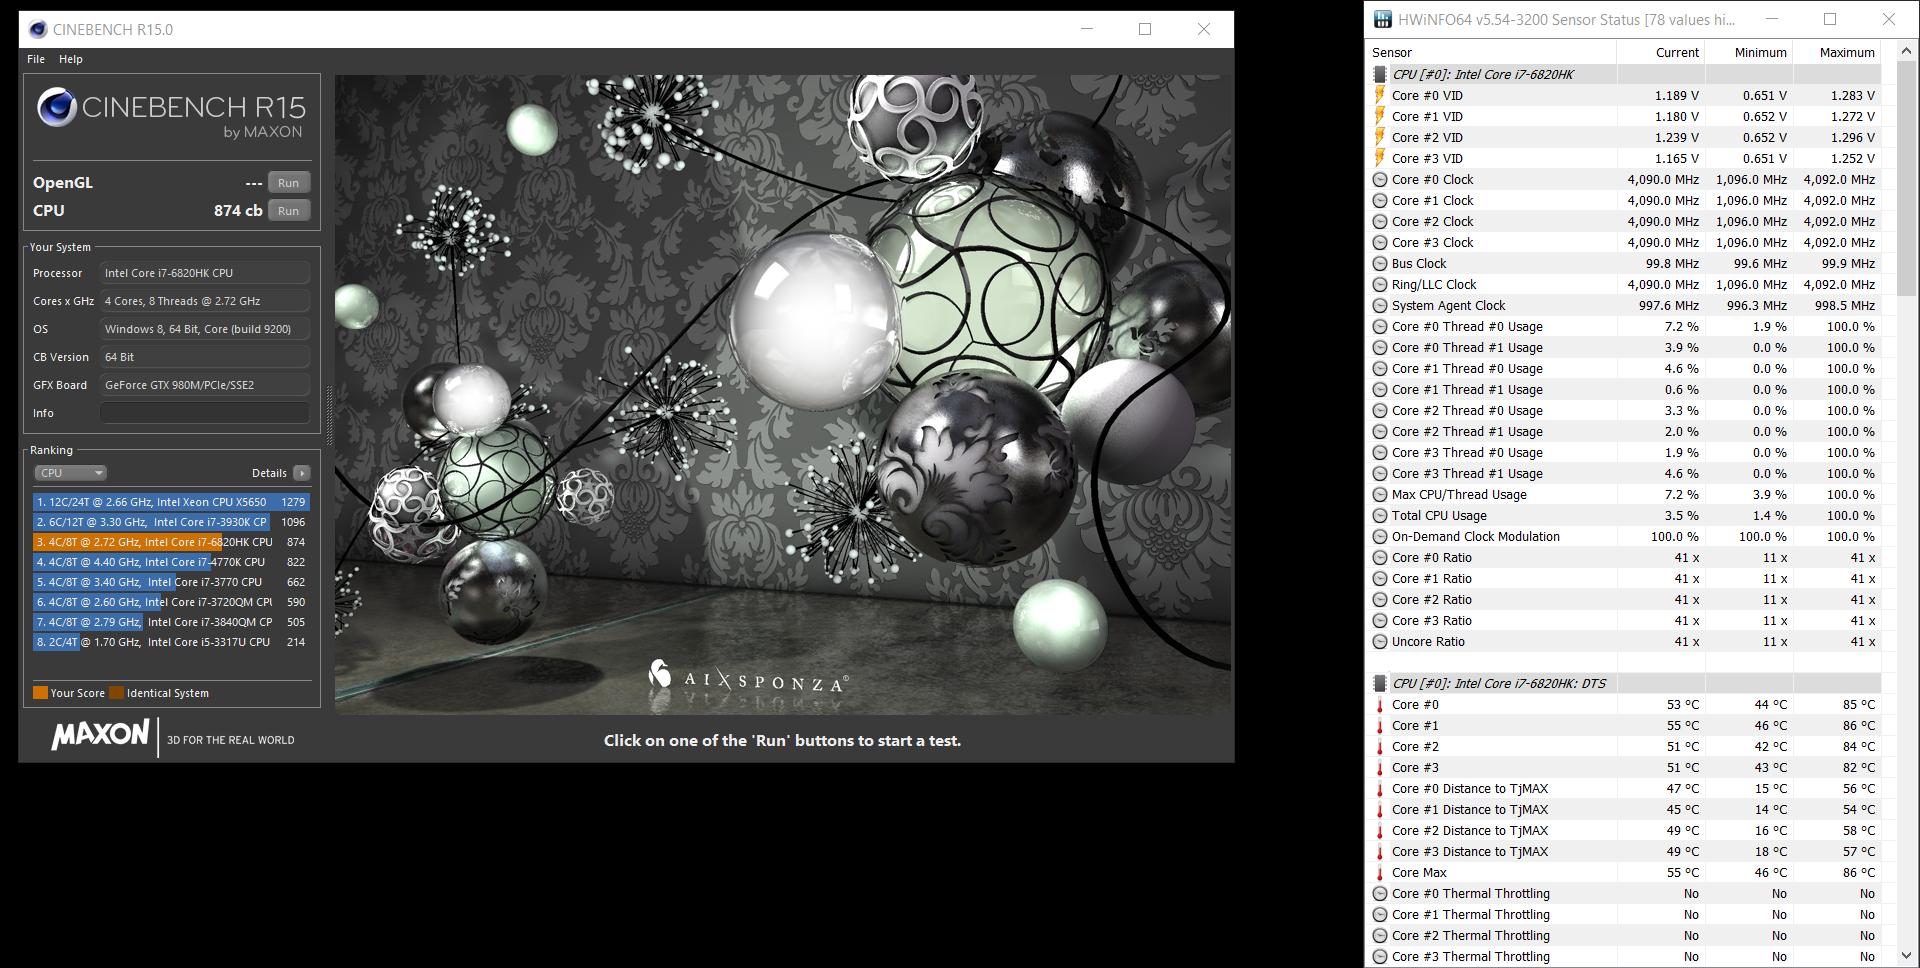Screen dimensions: 1920x968
Task: Click the Core #2 temperature thermometer icon
Action: pos(1380,746)
